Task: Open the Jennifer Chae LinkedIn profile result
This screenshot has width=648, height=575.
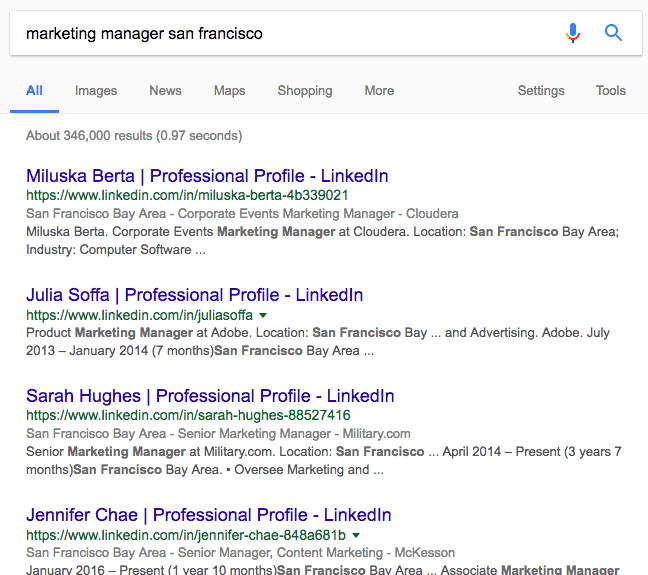Action: pos(209,515)
